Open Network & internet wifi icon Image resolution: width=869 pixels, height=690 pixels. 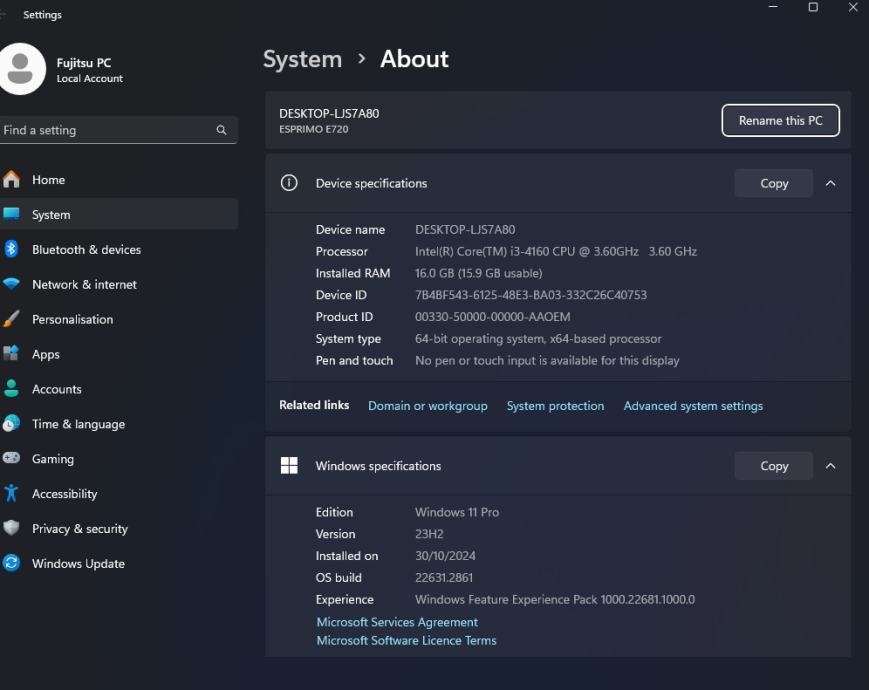click(x=12, y=285)
